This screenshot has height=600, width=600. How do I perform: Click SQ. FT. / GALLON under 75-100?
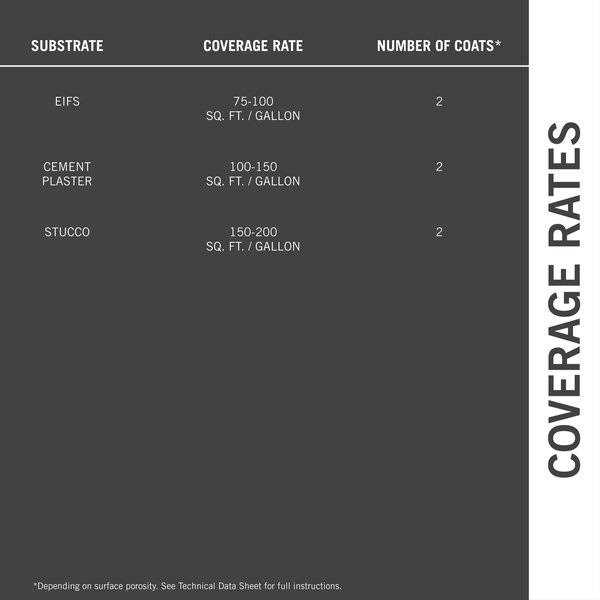tap(253, 116)
